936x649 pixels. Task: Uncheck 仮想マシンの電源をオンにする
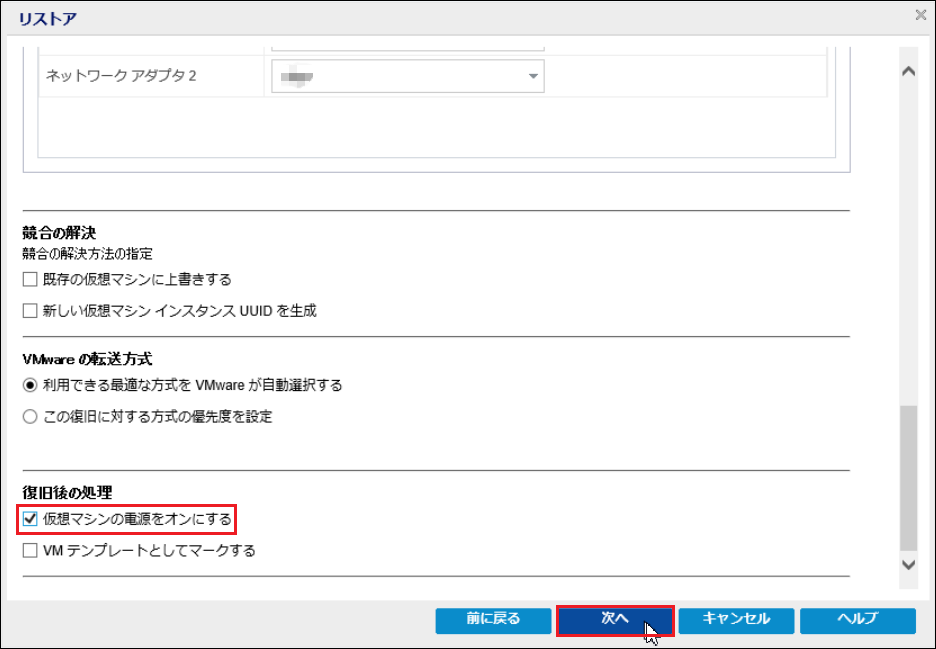click(x=30, y=519)
